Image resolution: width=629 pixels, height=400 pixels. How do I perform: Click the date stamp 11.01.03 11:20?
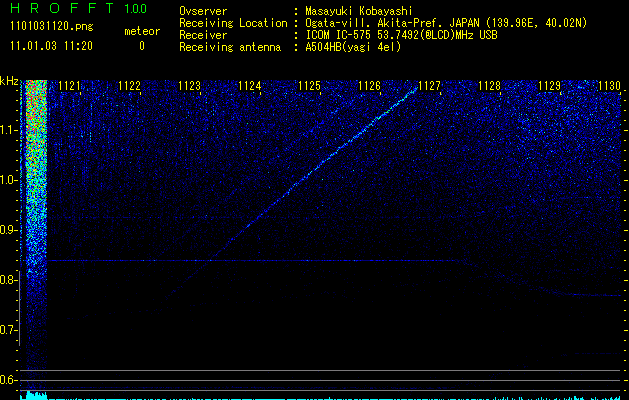pyautogui.click(x=51, y=46)
